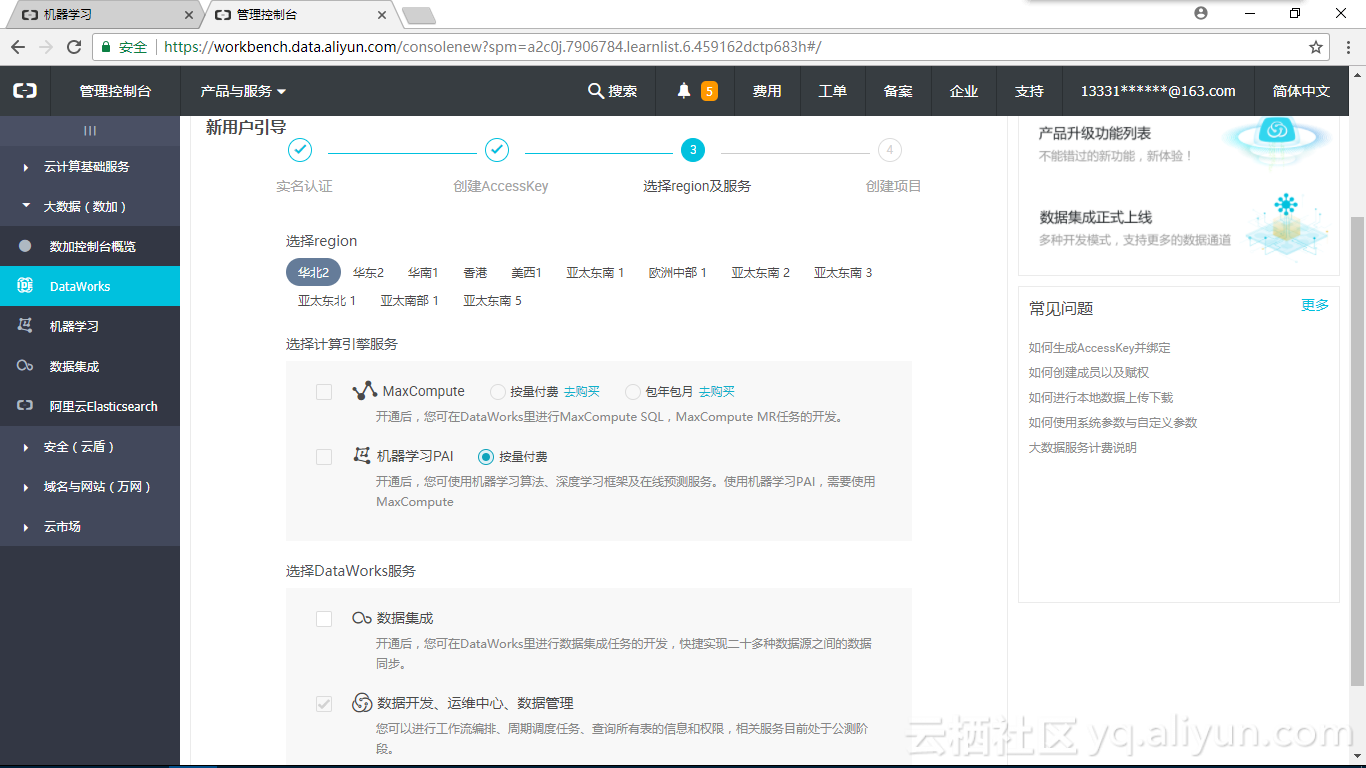Open the Chrome menu three-dot icon
This screenshot has width=1366, height=768.
(x=1348, y=47)
